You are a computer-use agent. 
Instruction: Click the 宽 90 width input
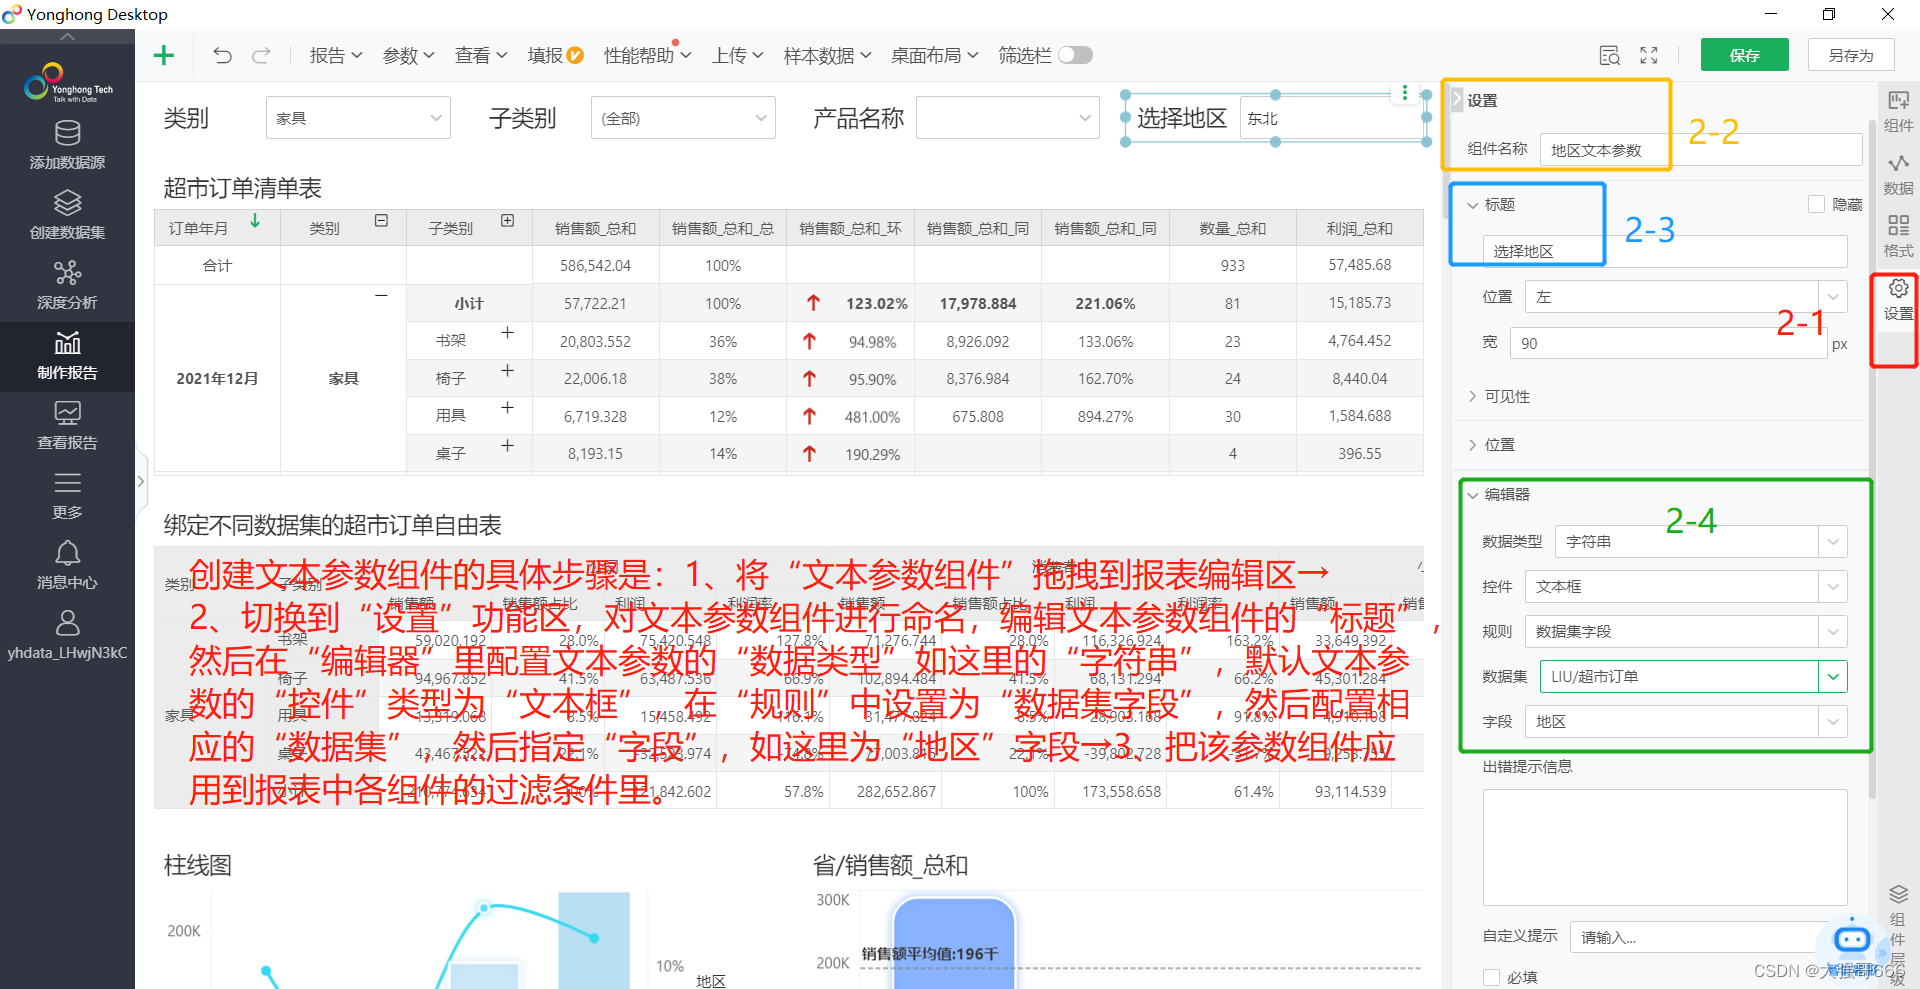(x=1668, y=343)
